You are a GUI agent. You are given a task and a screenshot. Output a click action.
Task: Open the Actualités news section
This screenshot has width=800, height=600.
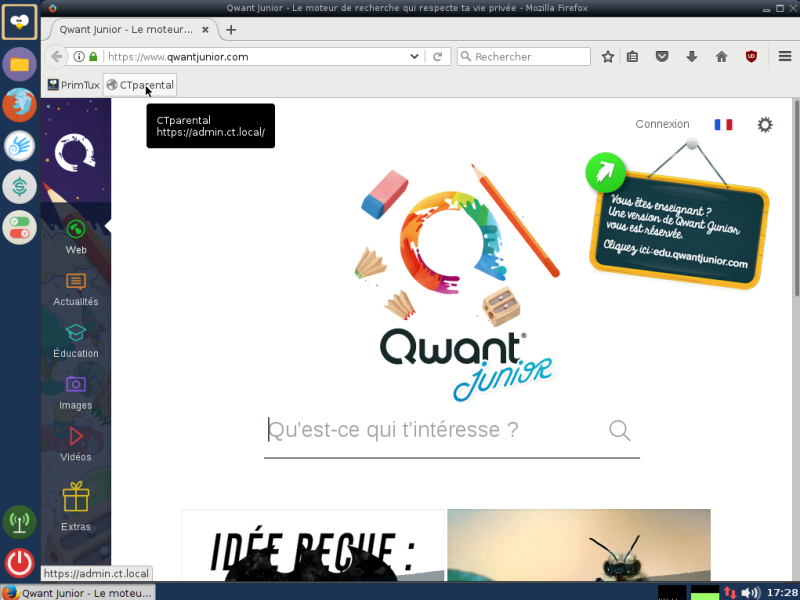click(x=76, y=289)
